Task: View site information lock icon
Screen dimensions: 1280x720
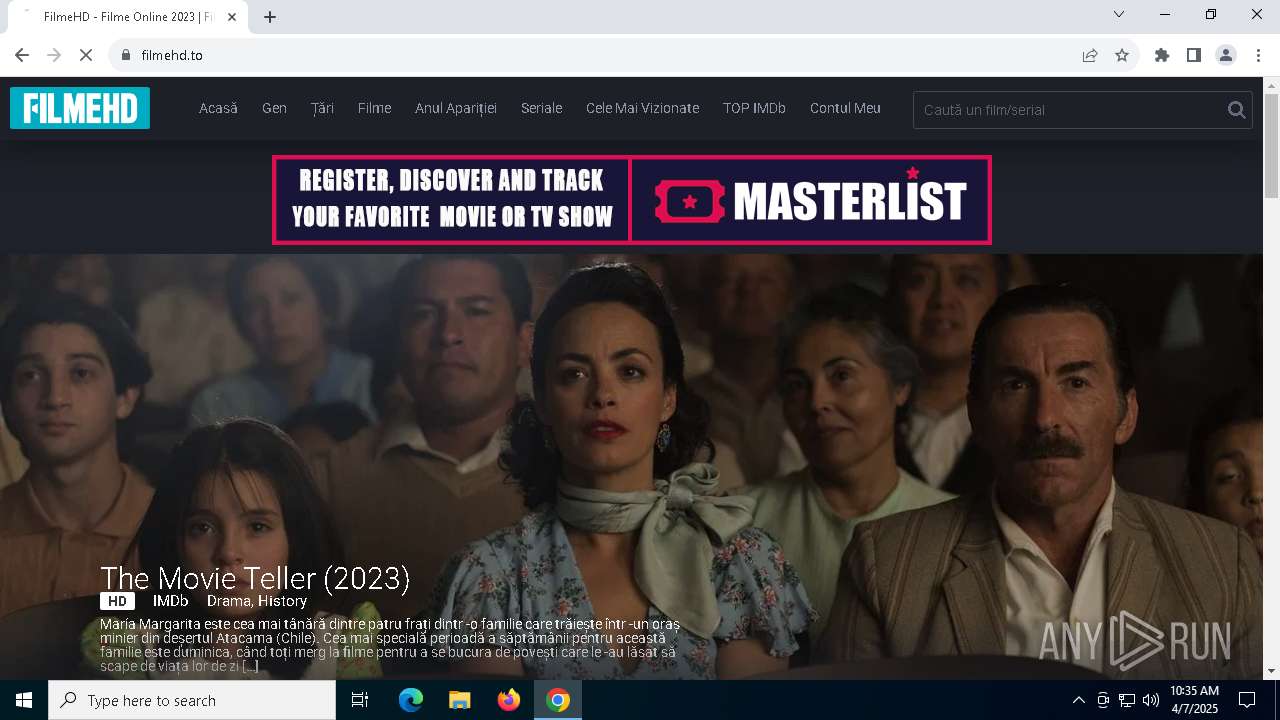Action: tap(125, 55)
